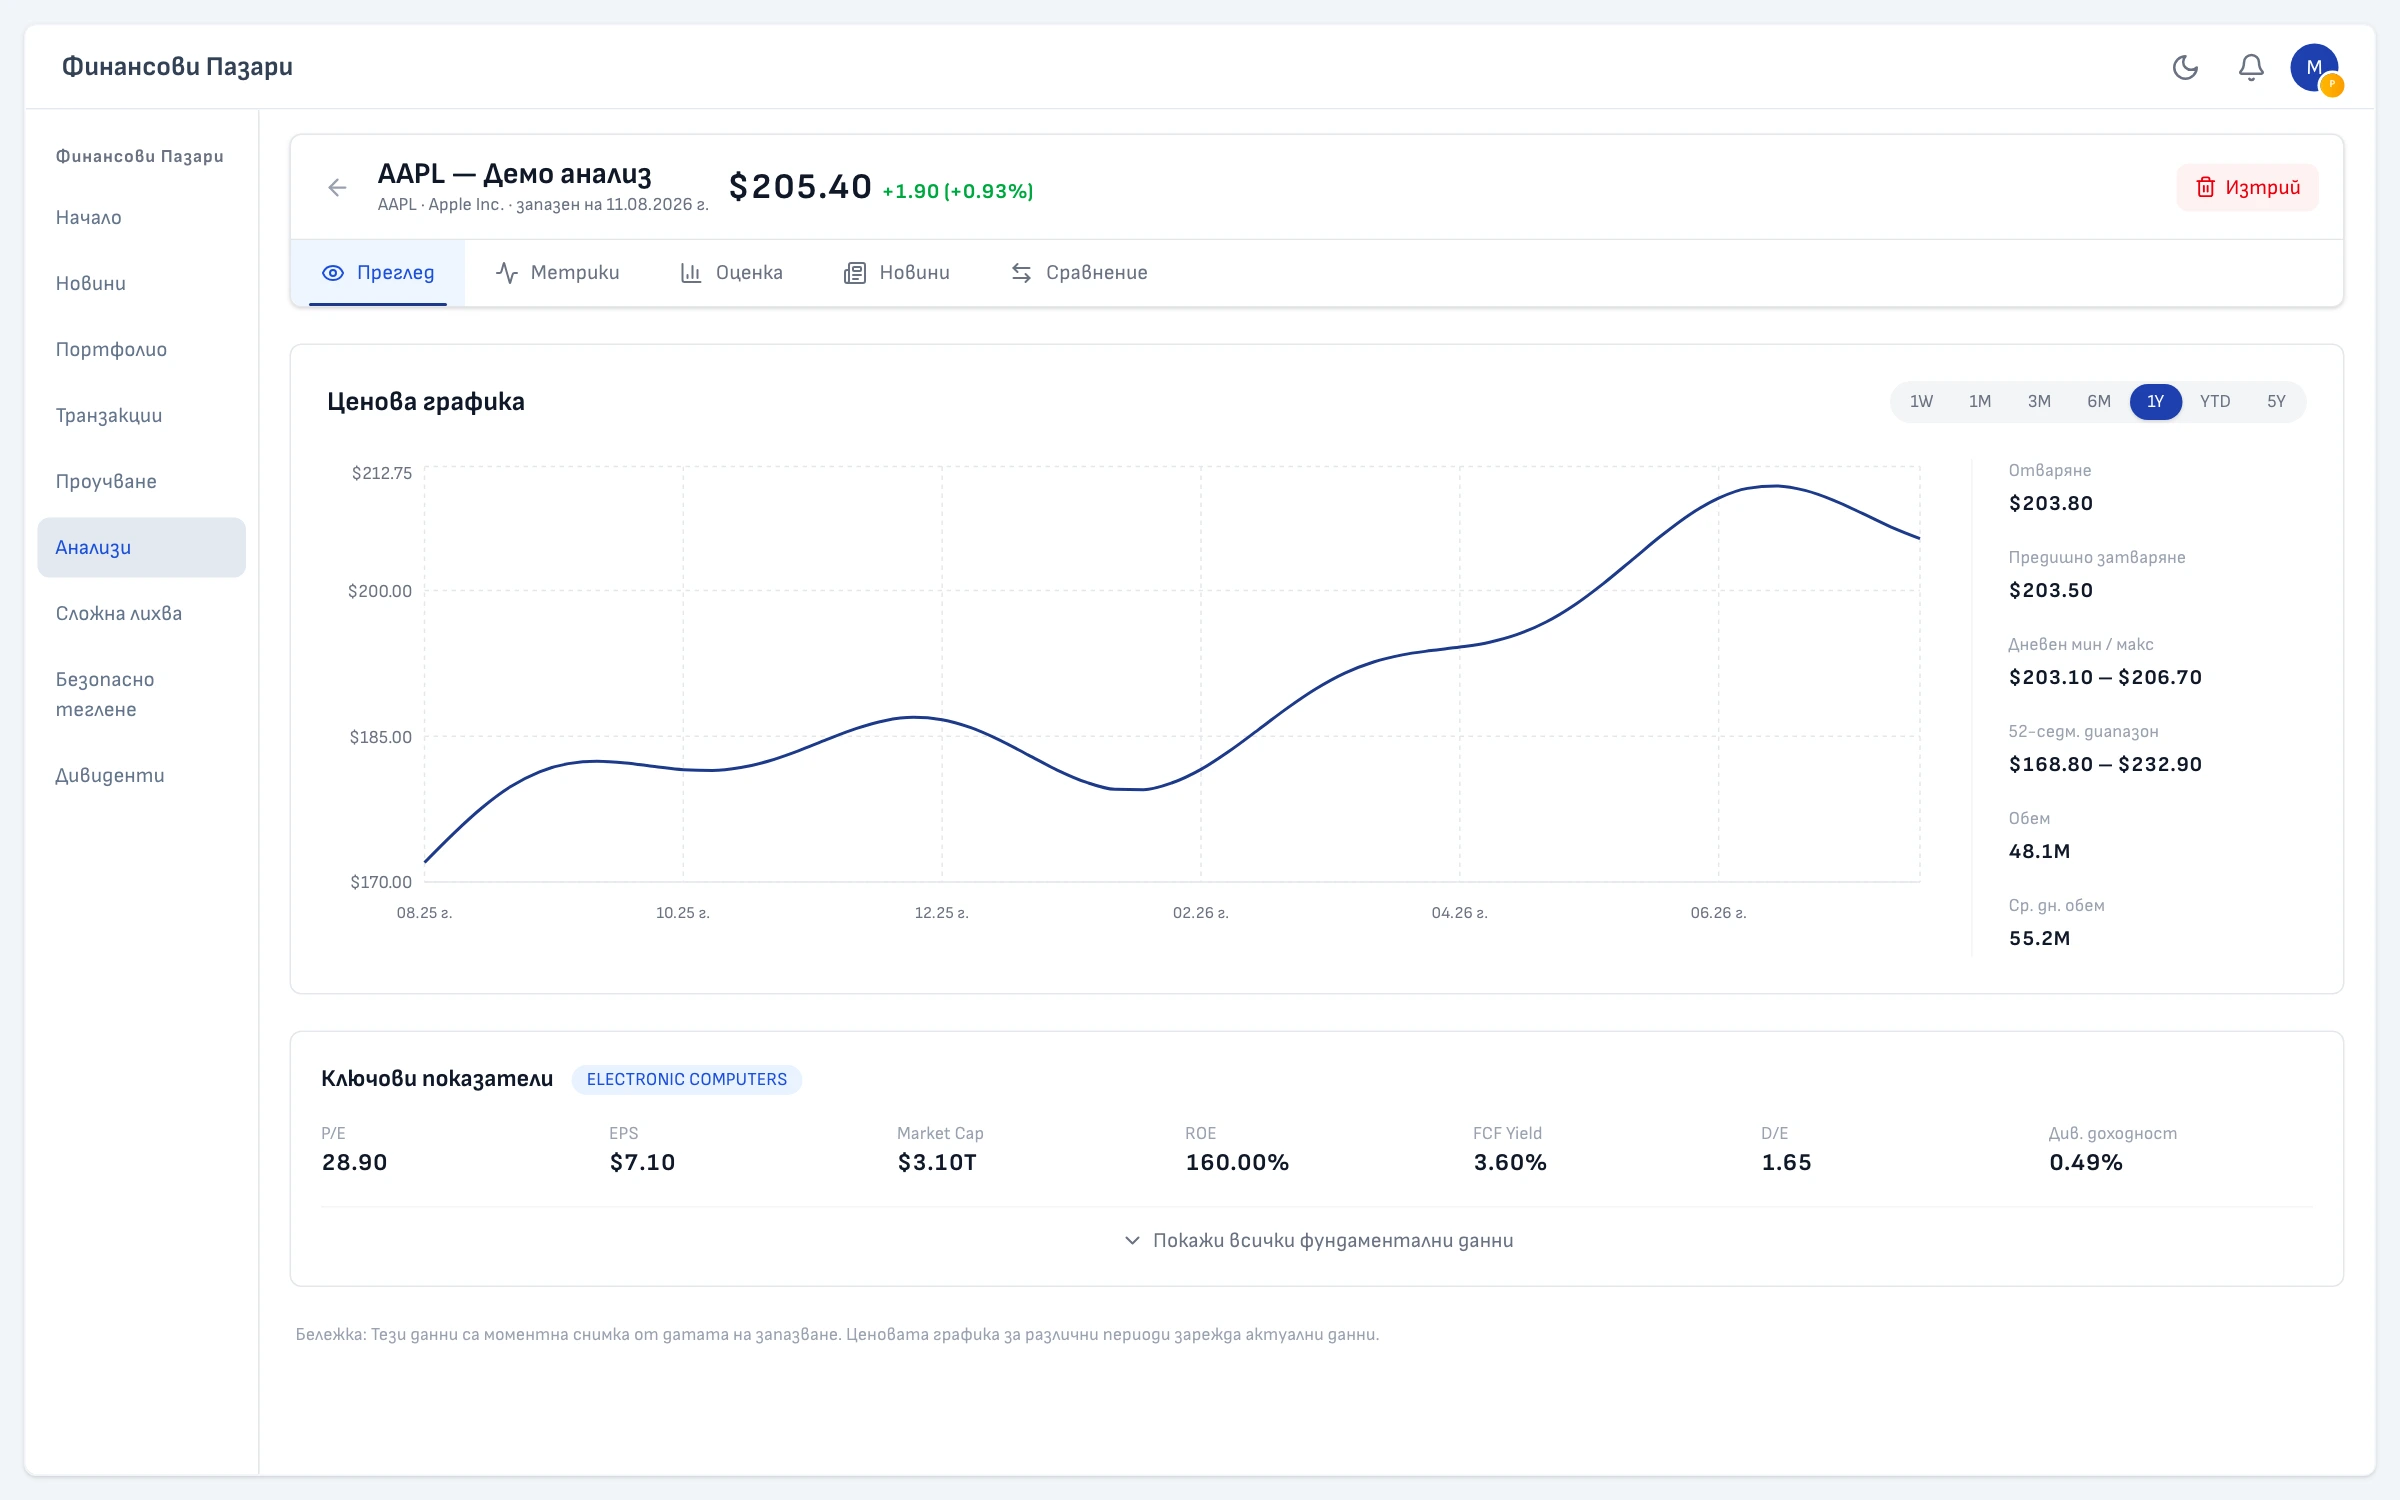Click the $205.40 current price
2400x1500 pixels.
[x=800, y=187]
